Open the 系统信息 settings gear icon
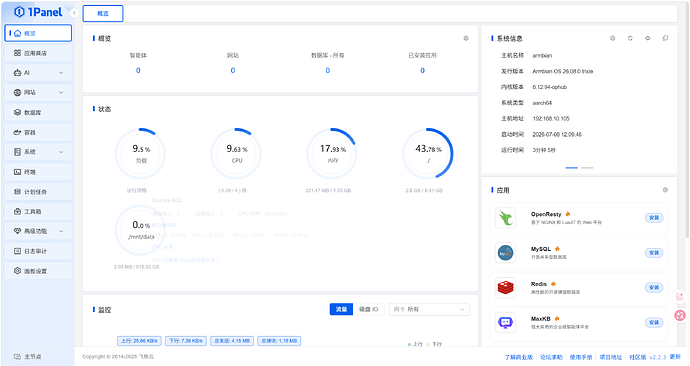690x366 pixels. pos(613,38)
